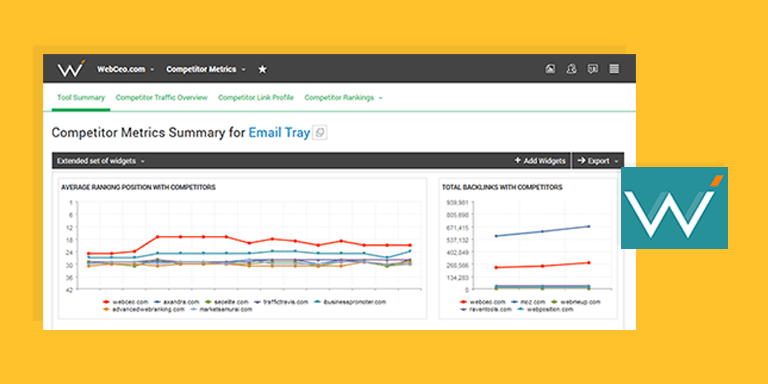This screenshot has height=384, width=768.
Task: Open the hamburger menu icon
Action: pos(614,69)
